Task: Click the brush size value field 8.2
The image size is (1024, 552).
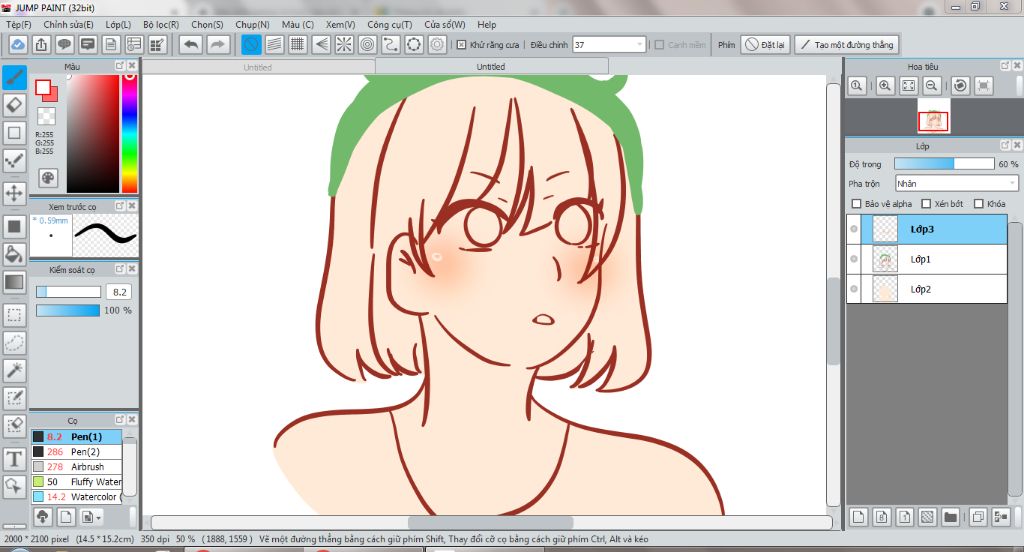Action: pyautogui.click(x=120, y=292)
